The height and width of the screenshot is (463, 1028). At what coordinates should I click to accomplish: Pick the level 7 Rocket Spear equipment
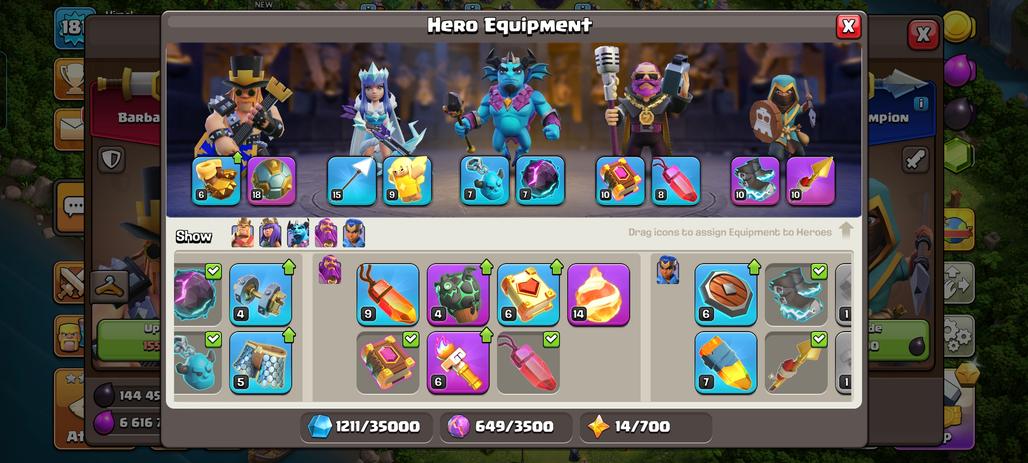click(726, 363)
